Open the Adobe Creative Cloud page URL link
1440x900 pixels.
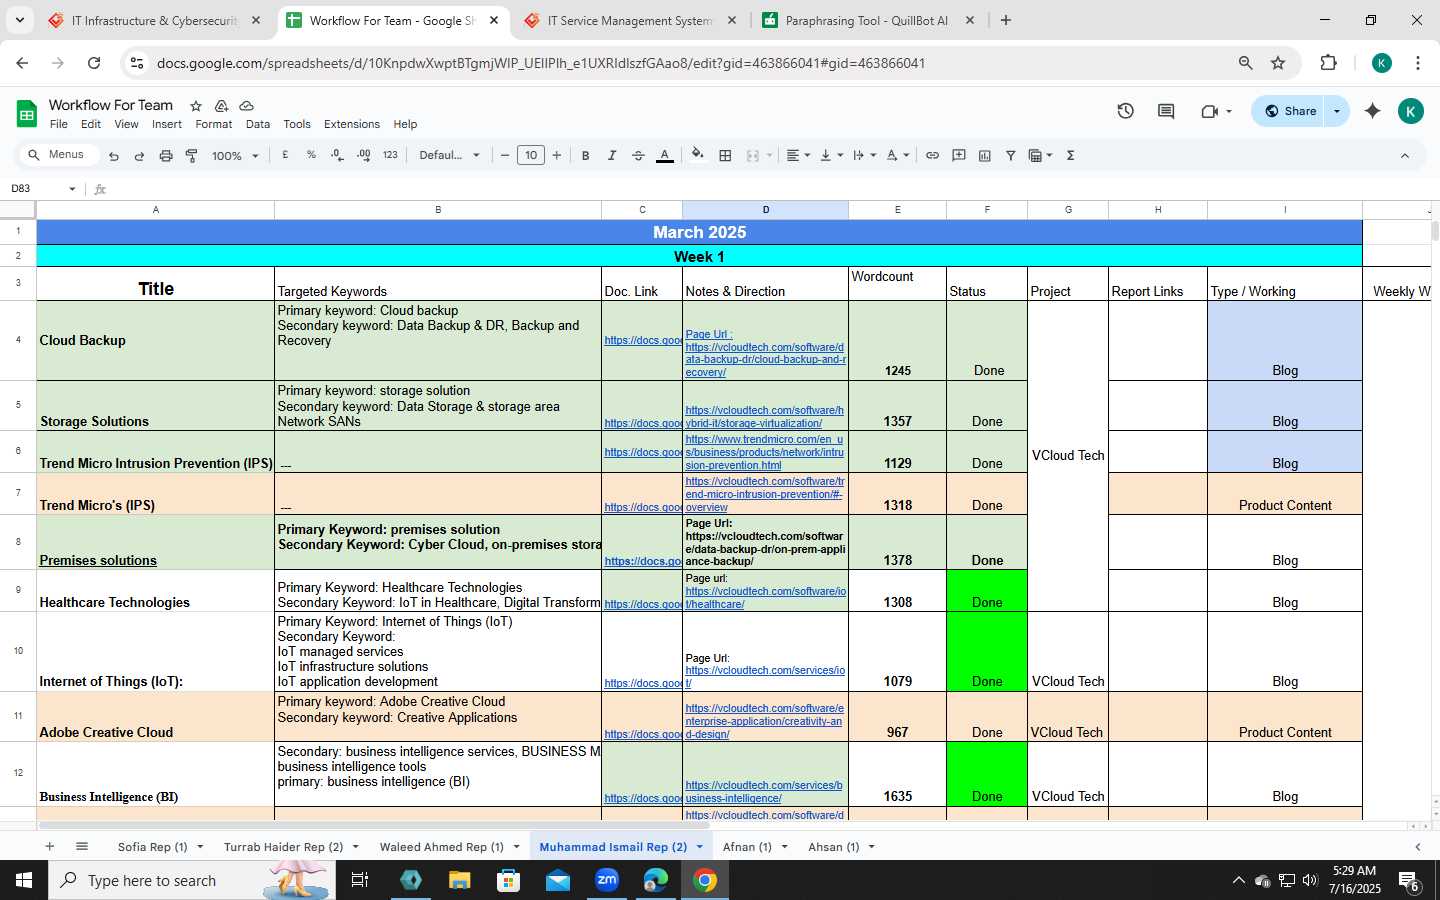764,721
